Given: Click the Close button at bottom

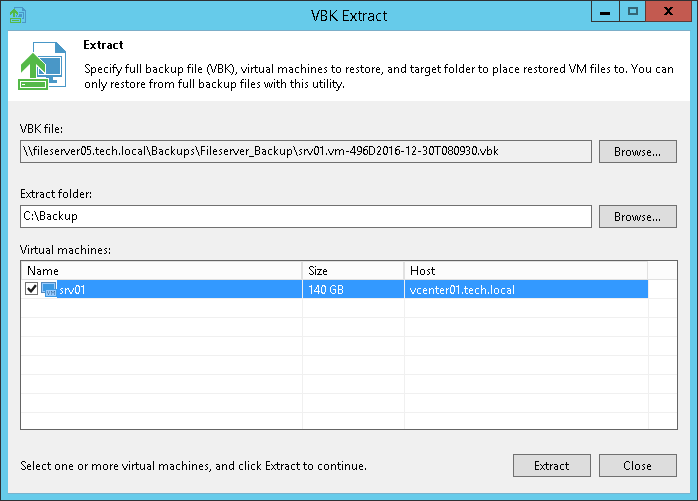Looking at the screenshot, I should click(x=637, y=465).
